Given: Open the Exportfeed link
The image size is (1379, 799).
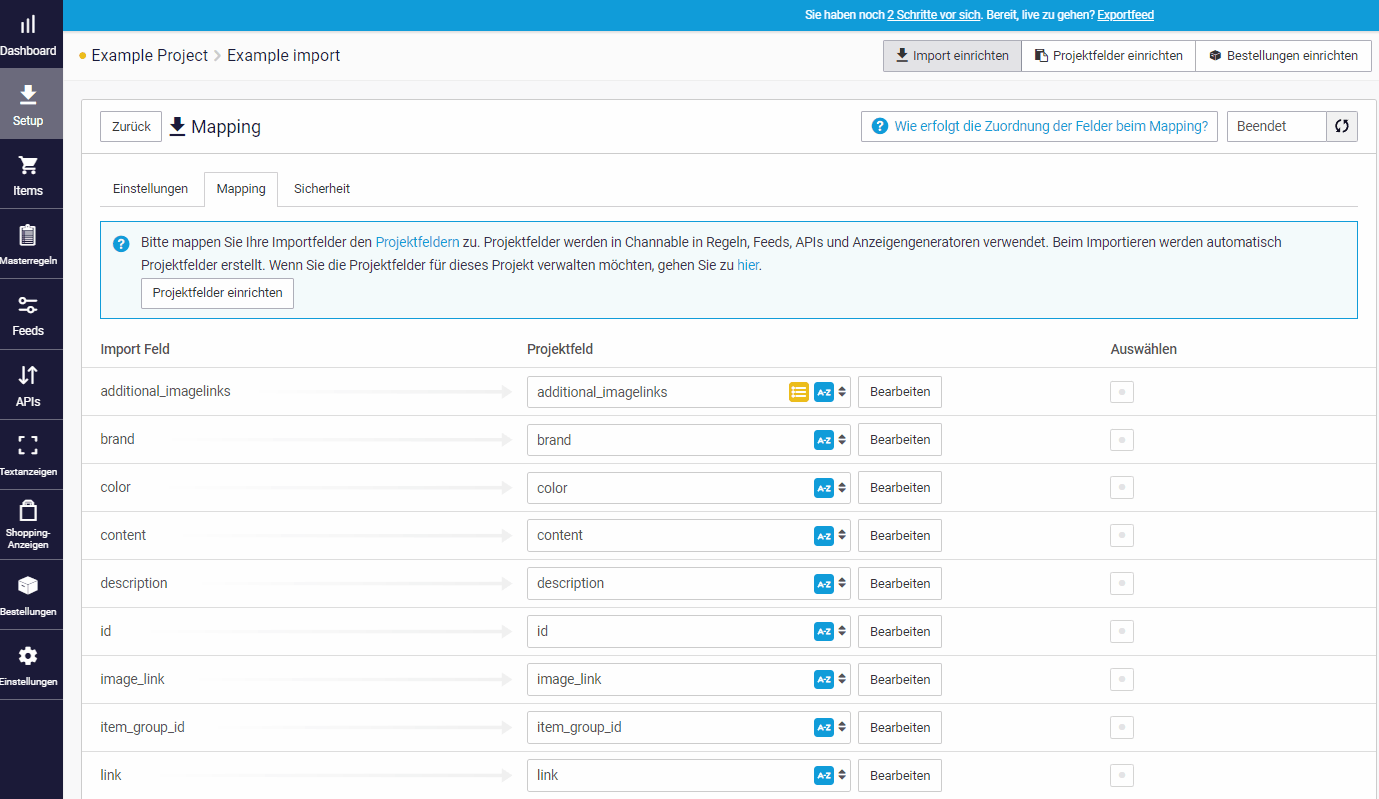Looking at the screenshot, I should [1125, 14].
